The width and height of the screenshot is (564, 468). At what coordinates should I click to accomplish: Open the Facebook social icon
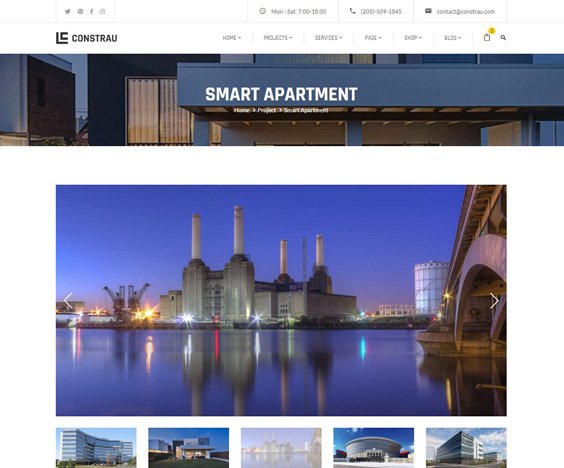point(92,12)
